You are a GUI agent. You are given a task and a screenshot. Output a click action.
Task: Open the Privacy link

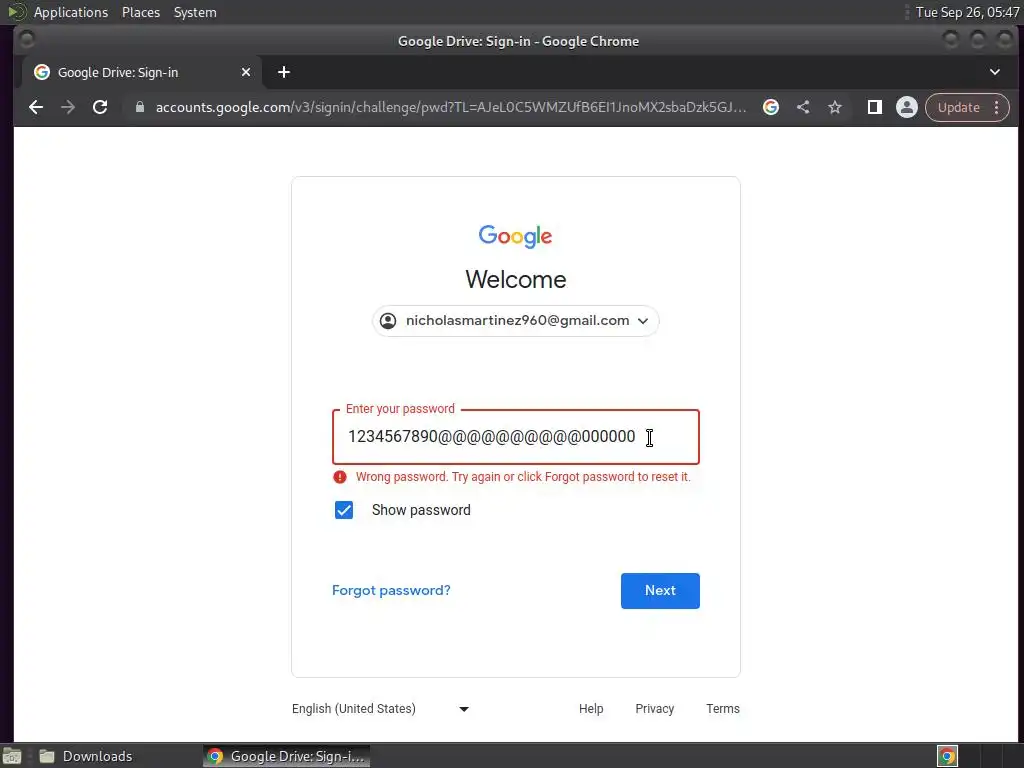point(654,709)
